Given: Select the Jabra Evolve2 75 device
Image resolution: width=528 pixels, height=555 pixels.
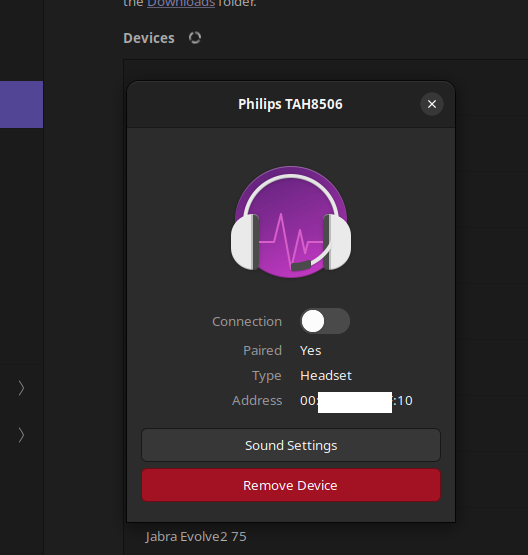Looking at the screenshot, I should [196, 537].
